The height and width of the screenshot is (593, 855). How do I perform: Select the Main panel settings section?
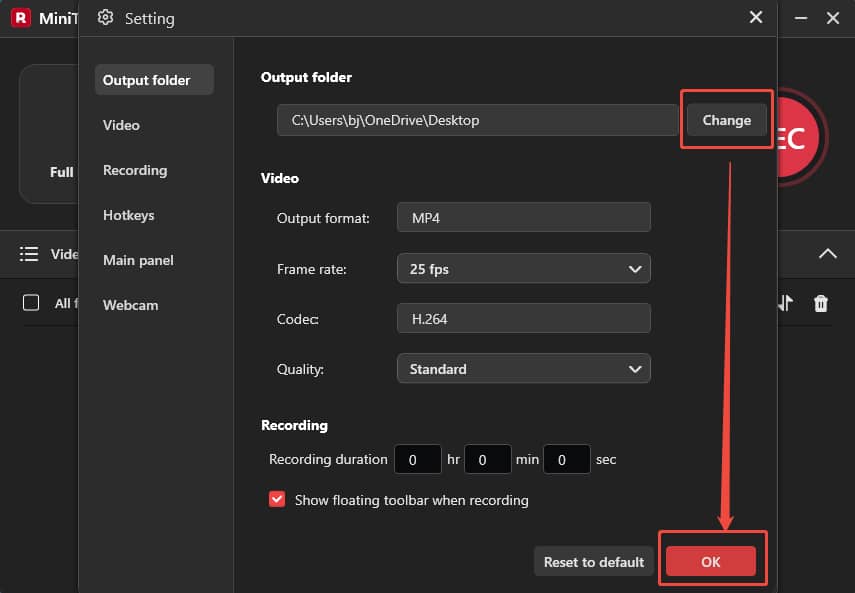pos(137,260)
